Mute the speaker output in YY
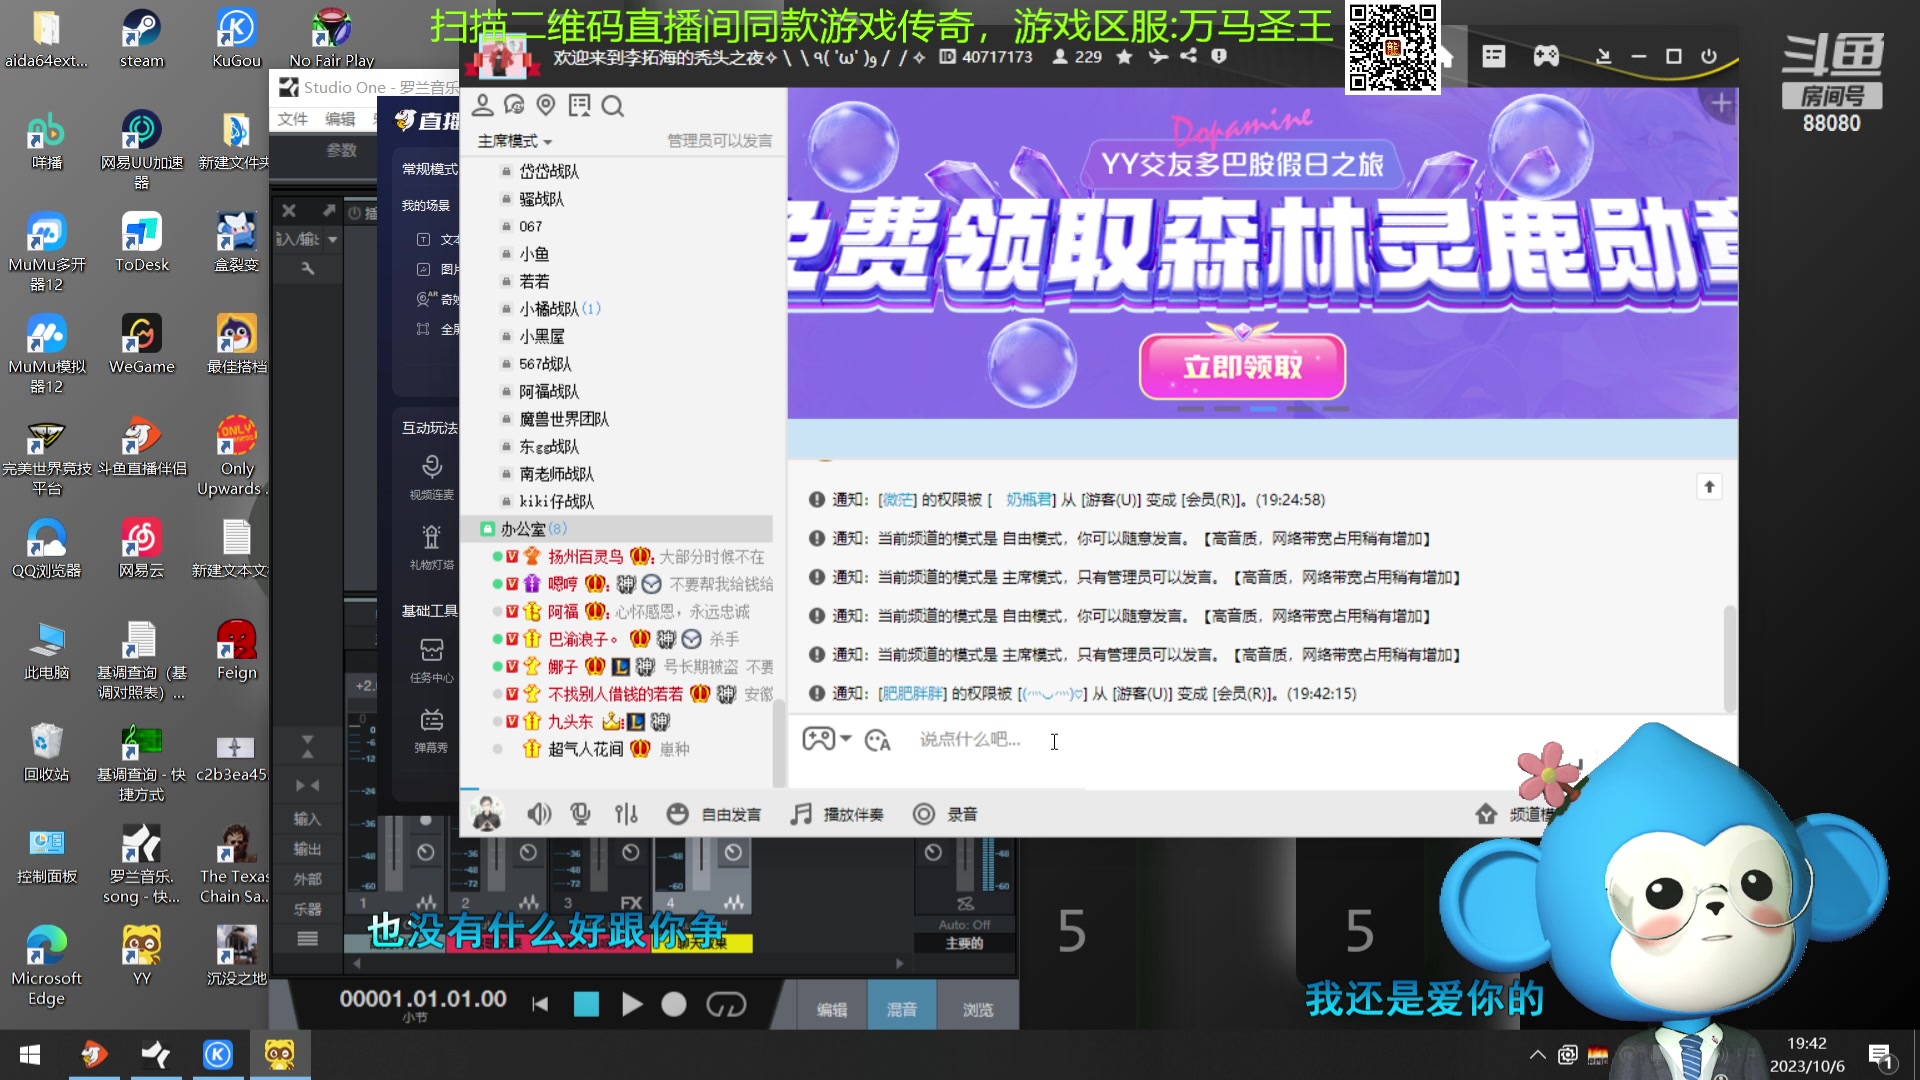1920x1080 pixels. pyautogui.click(x=539, y=813)
